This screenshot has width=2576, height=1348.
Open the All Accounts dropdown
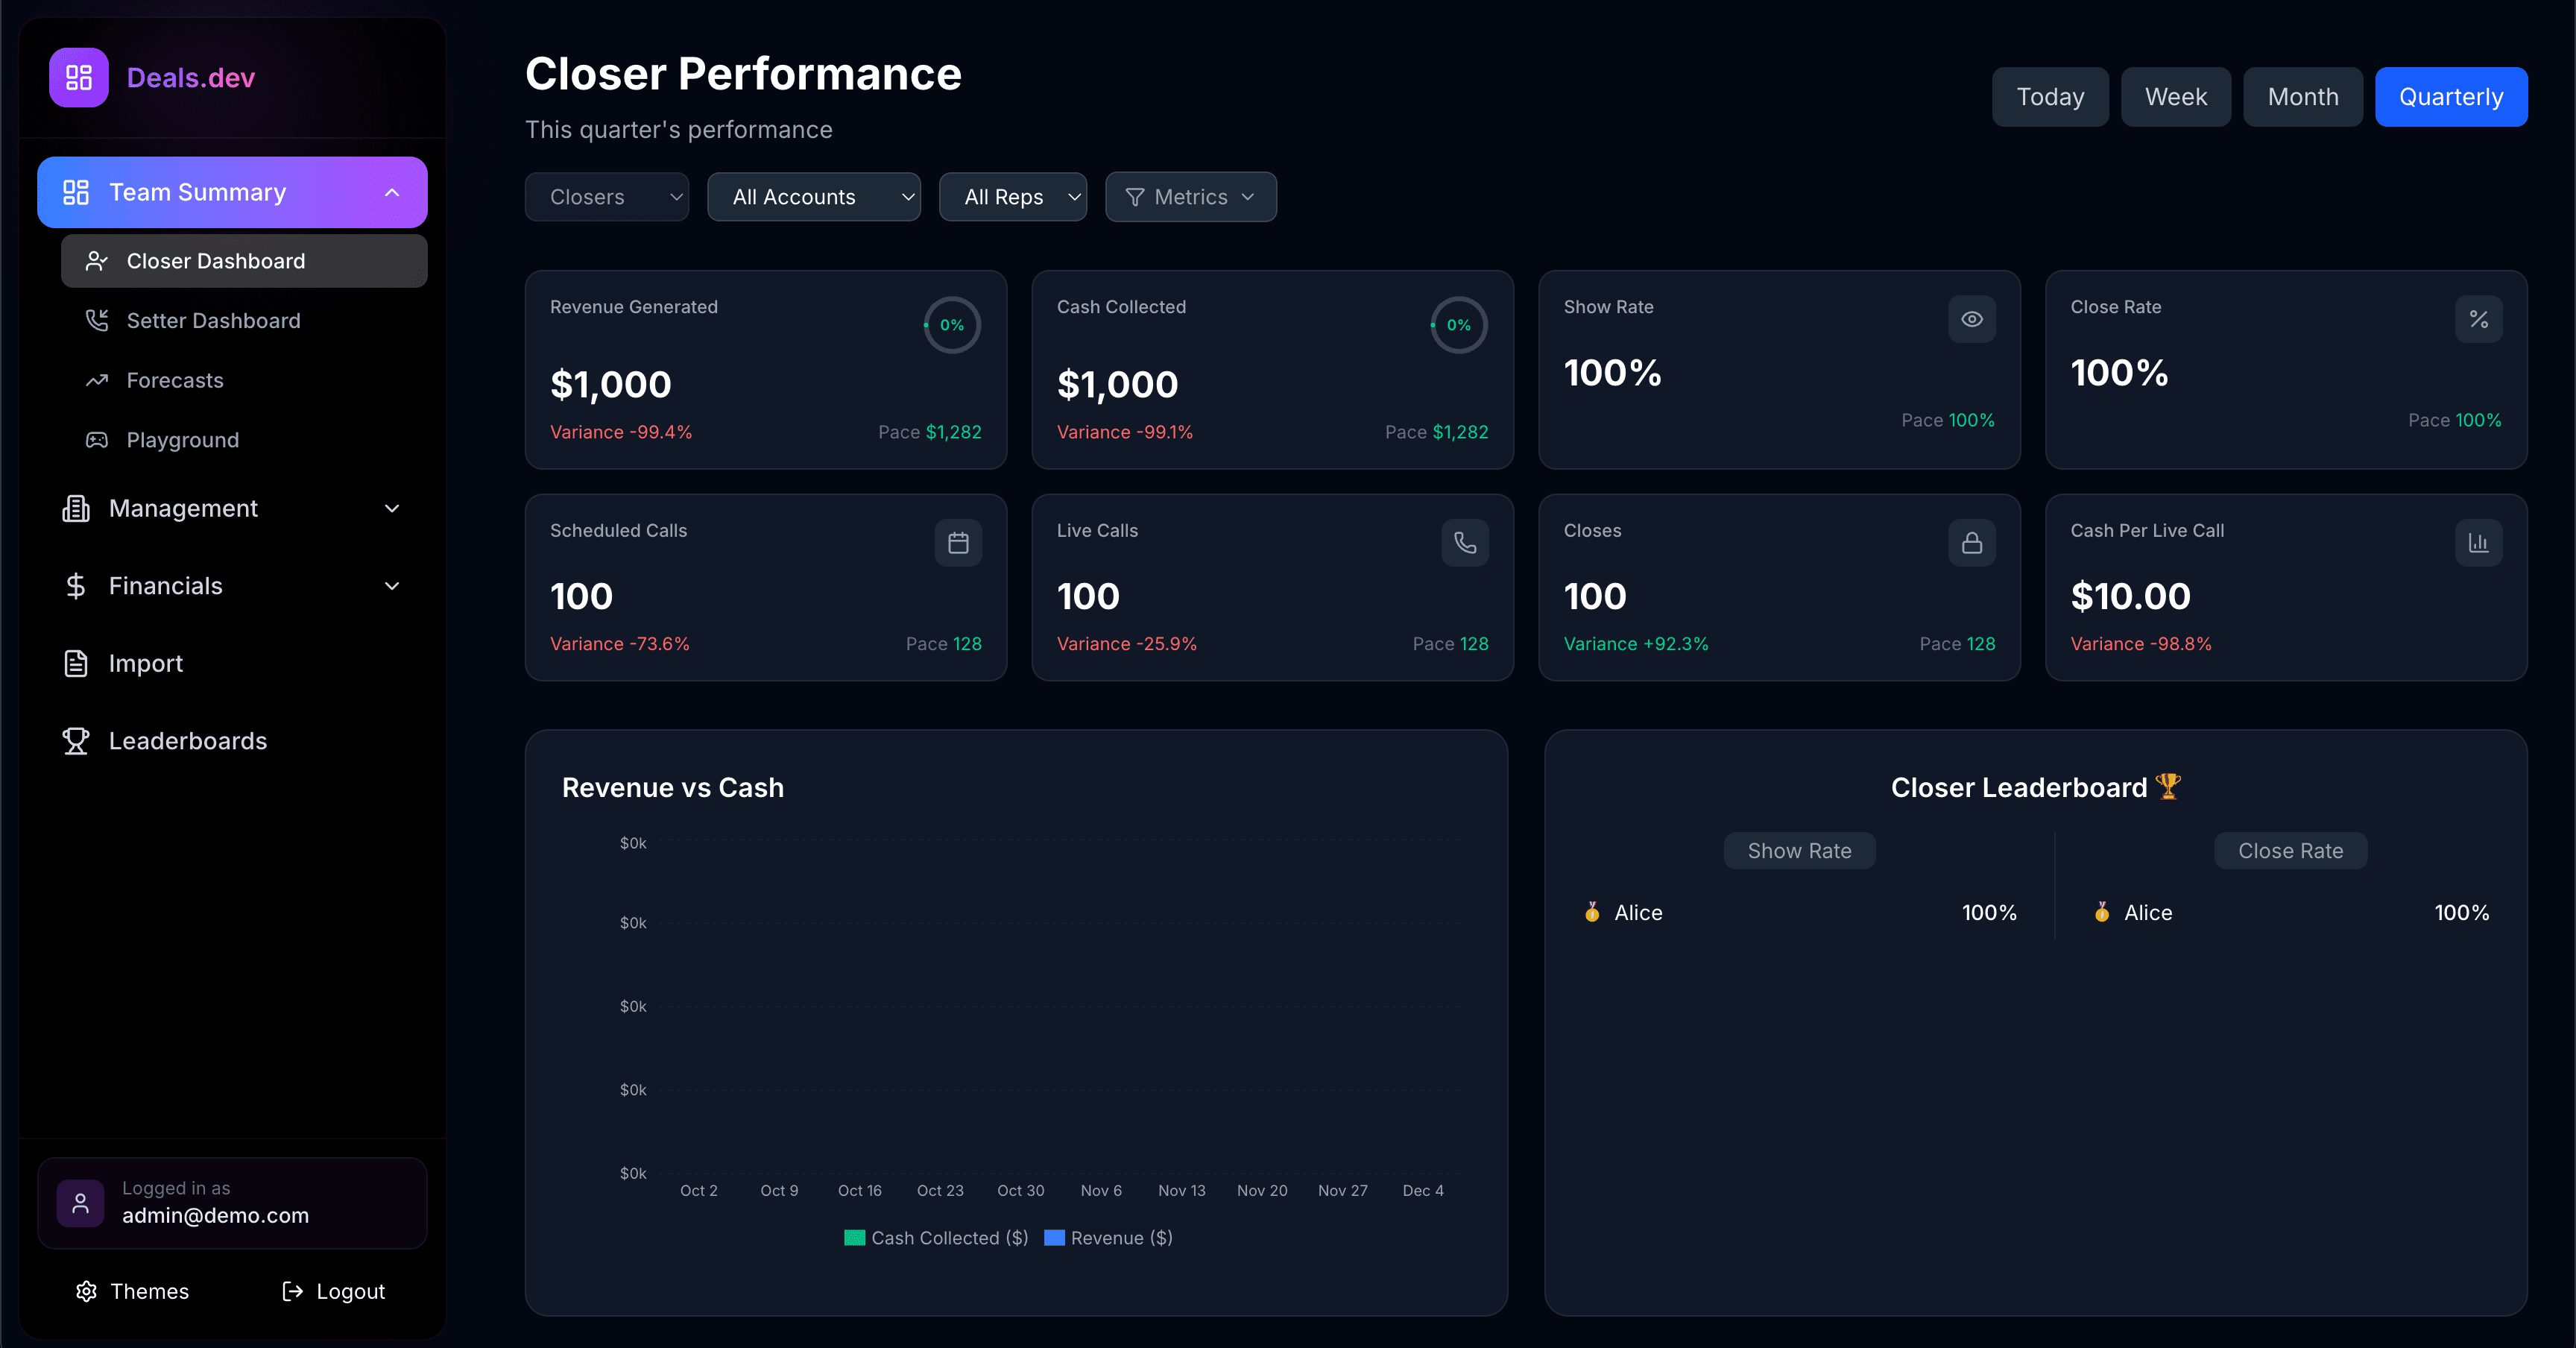coord(813,197)
